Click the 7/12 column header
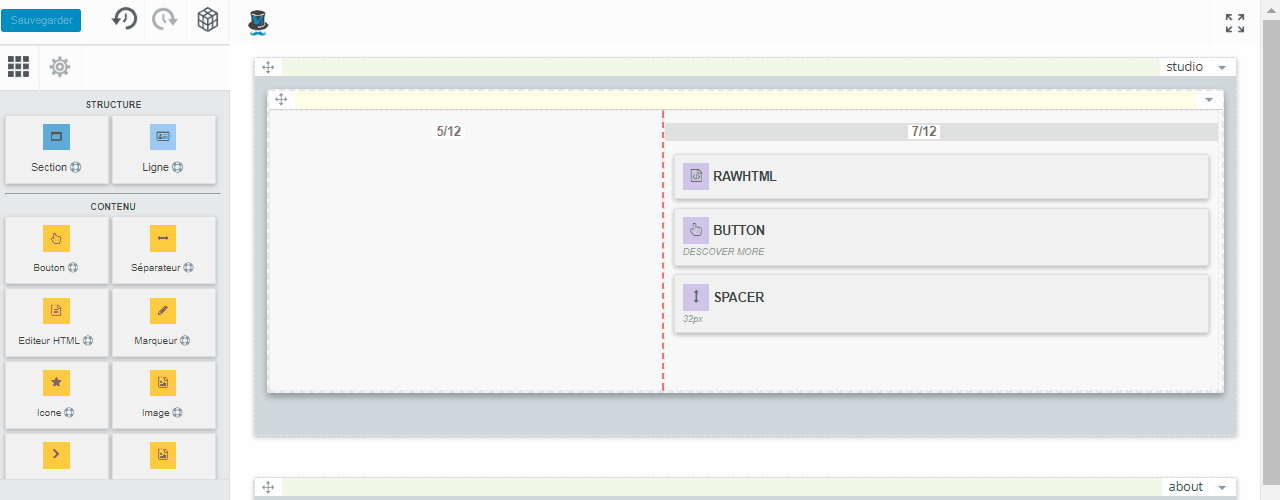Image resolution: width=1280 pixels, height=500 pixels. pos(924,132)
